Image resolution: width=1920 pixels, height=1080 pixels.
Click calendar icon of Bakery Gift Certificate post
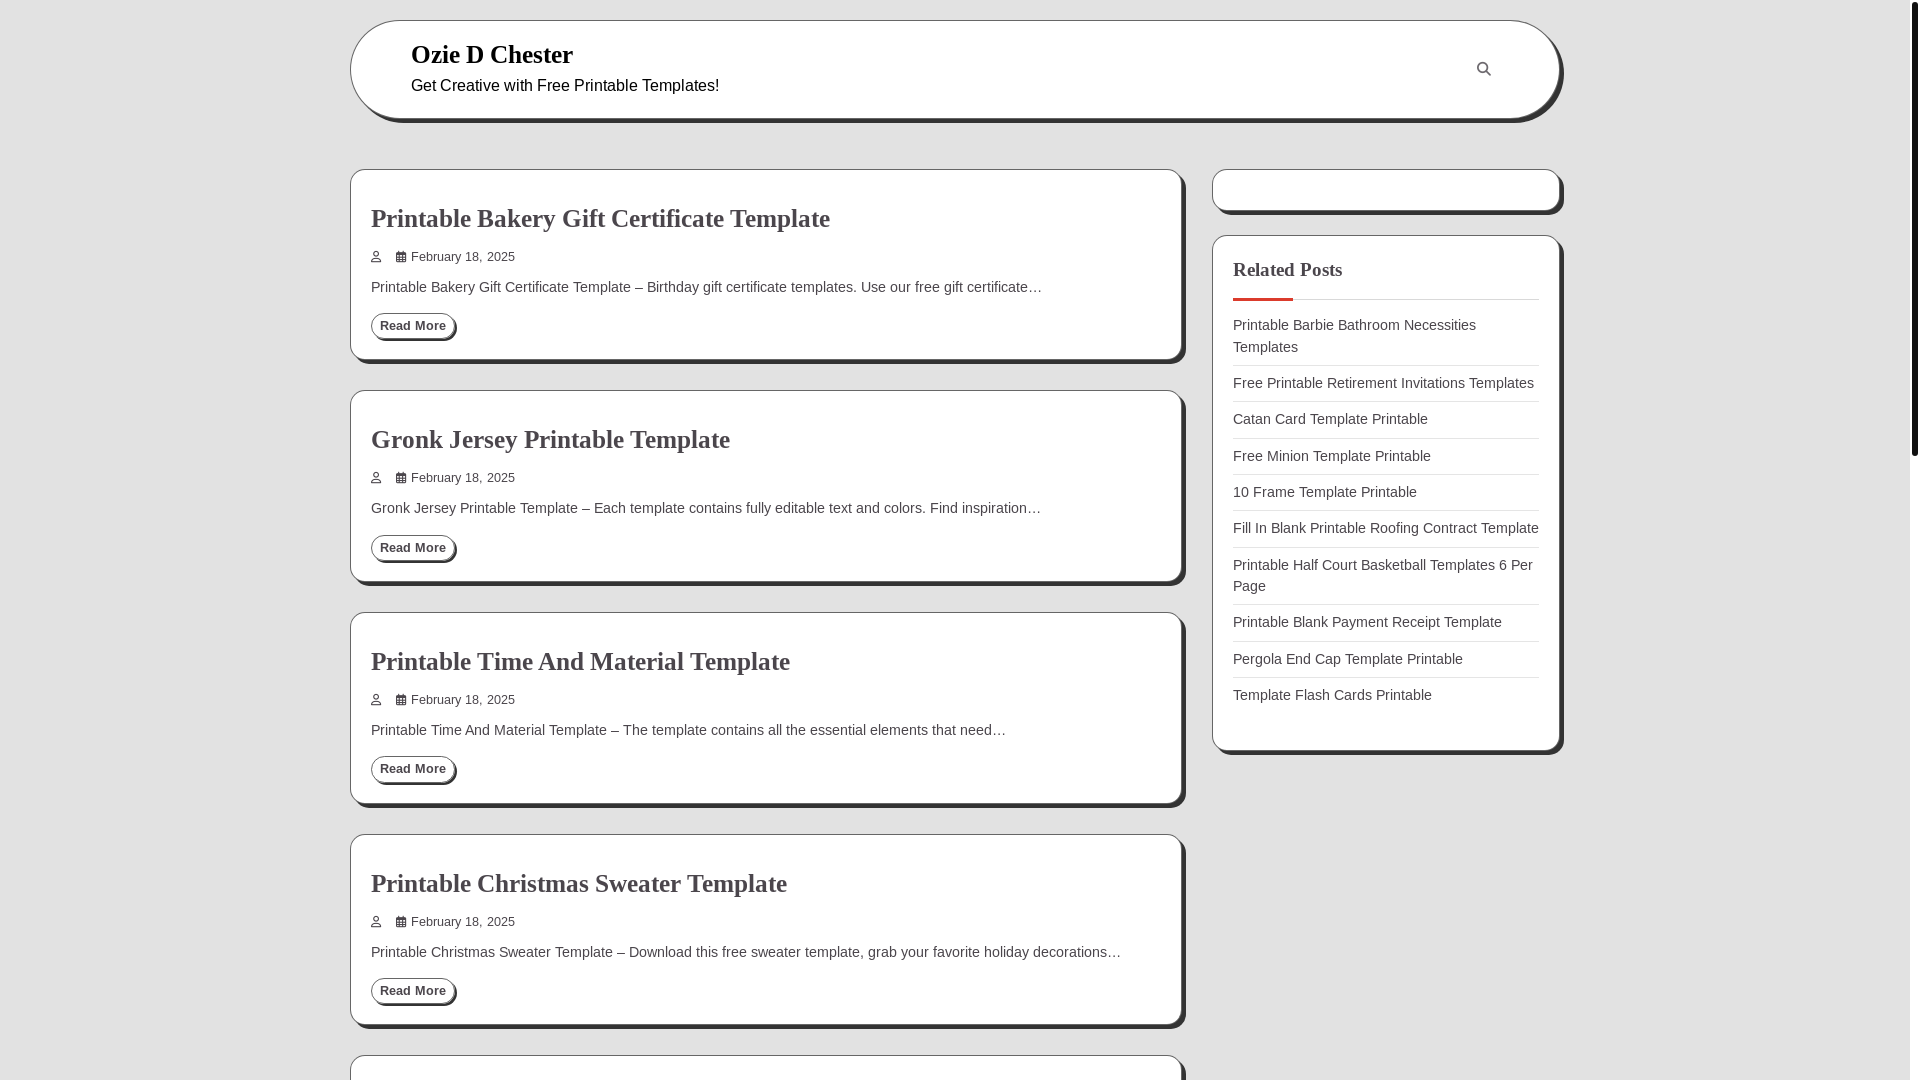pos(401,257)
